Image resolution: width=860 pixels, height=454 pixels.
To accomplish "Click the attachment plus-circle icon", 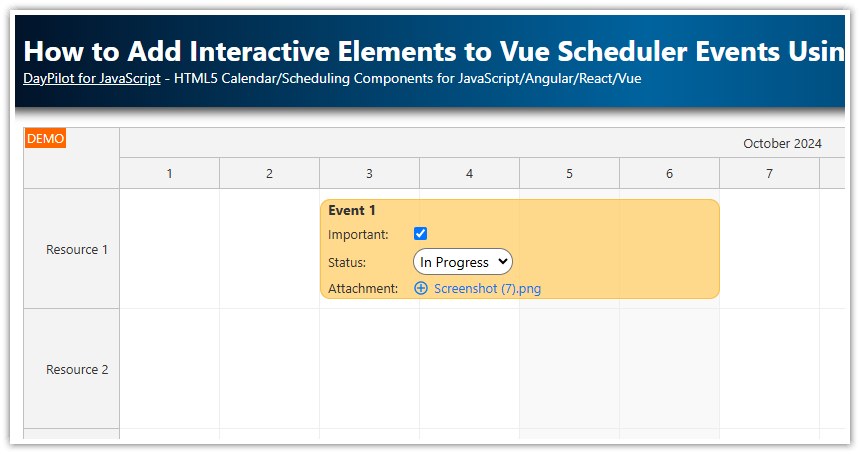I will pos(421,288).
